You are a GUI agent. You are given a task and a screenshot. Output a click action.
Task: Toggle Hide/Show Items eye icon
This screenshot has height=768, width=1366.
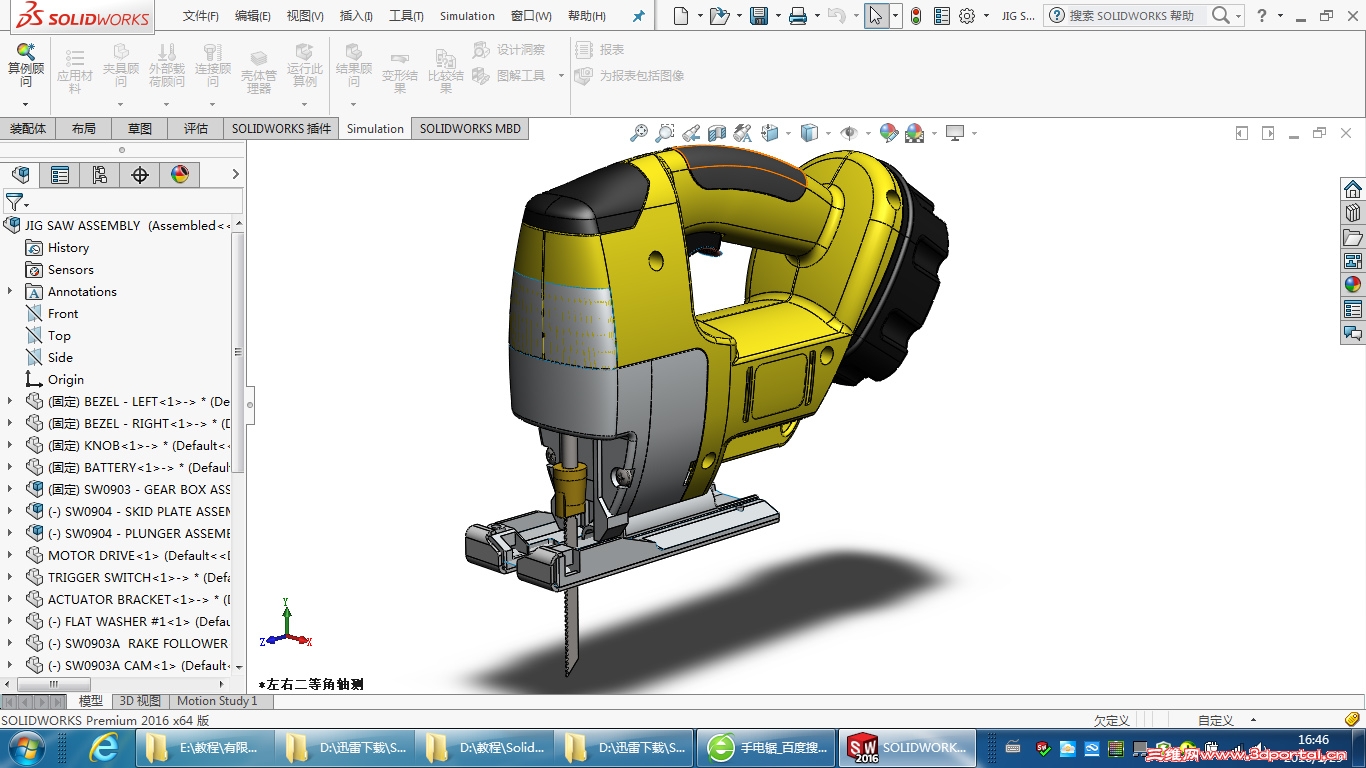[849, 133]
